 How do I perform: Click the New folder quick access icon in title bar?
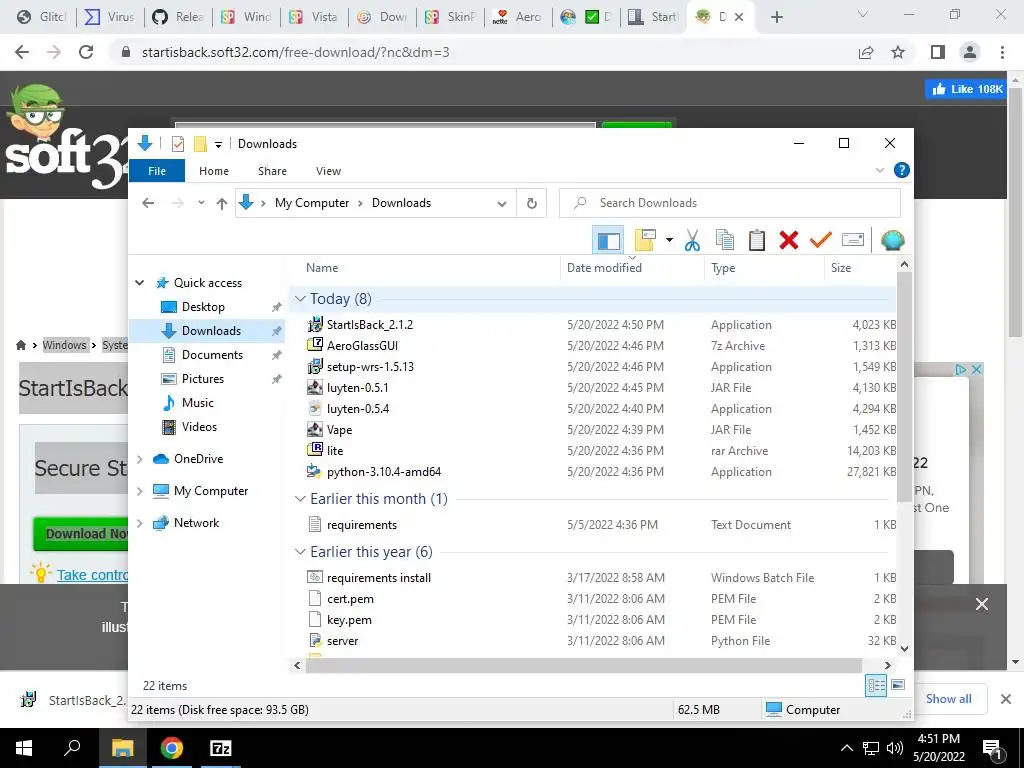point(200,144)
